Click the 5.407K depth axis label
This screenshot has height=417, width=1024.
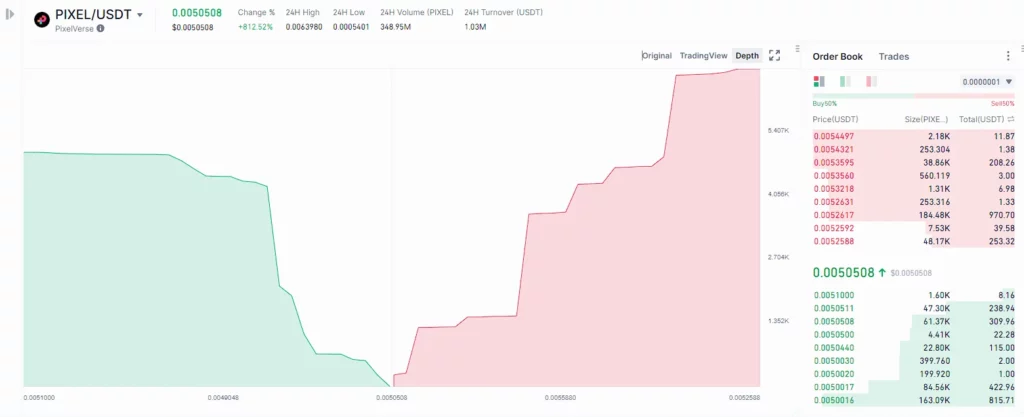(778, 131)
